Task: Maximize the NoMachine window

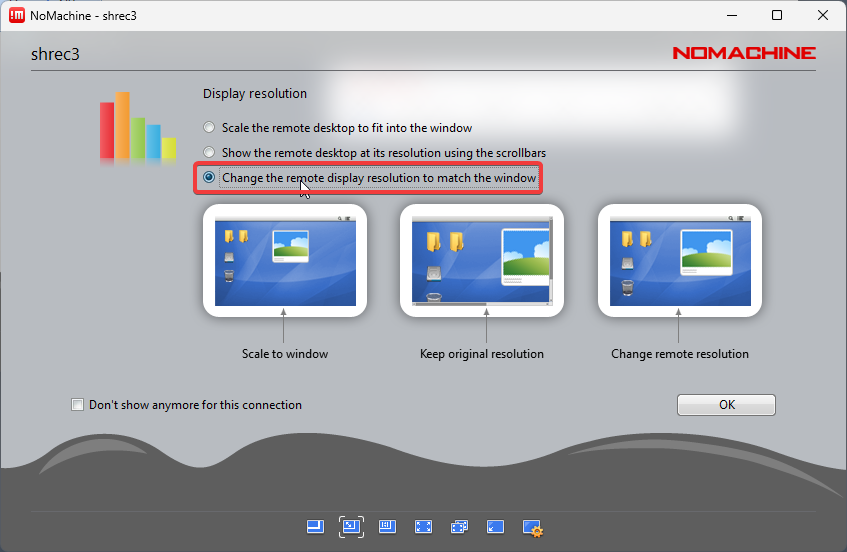Action: [x=777, y=15]
